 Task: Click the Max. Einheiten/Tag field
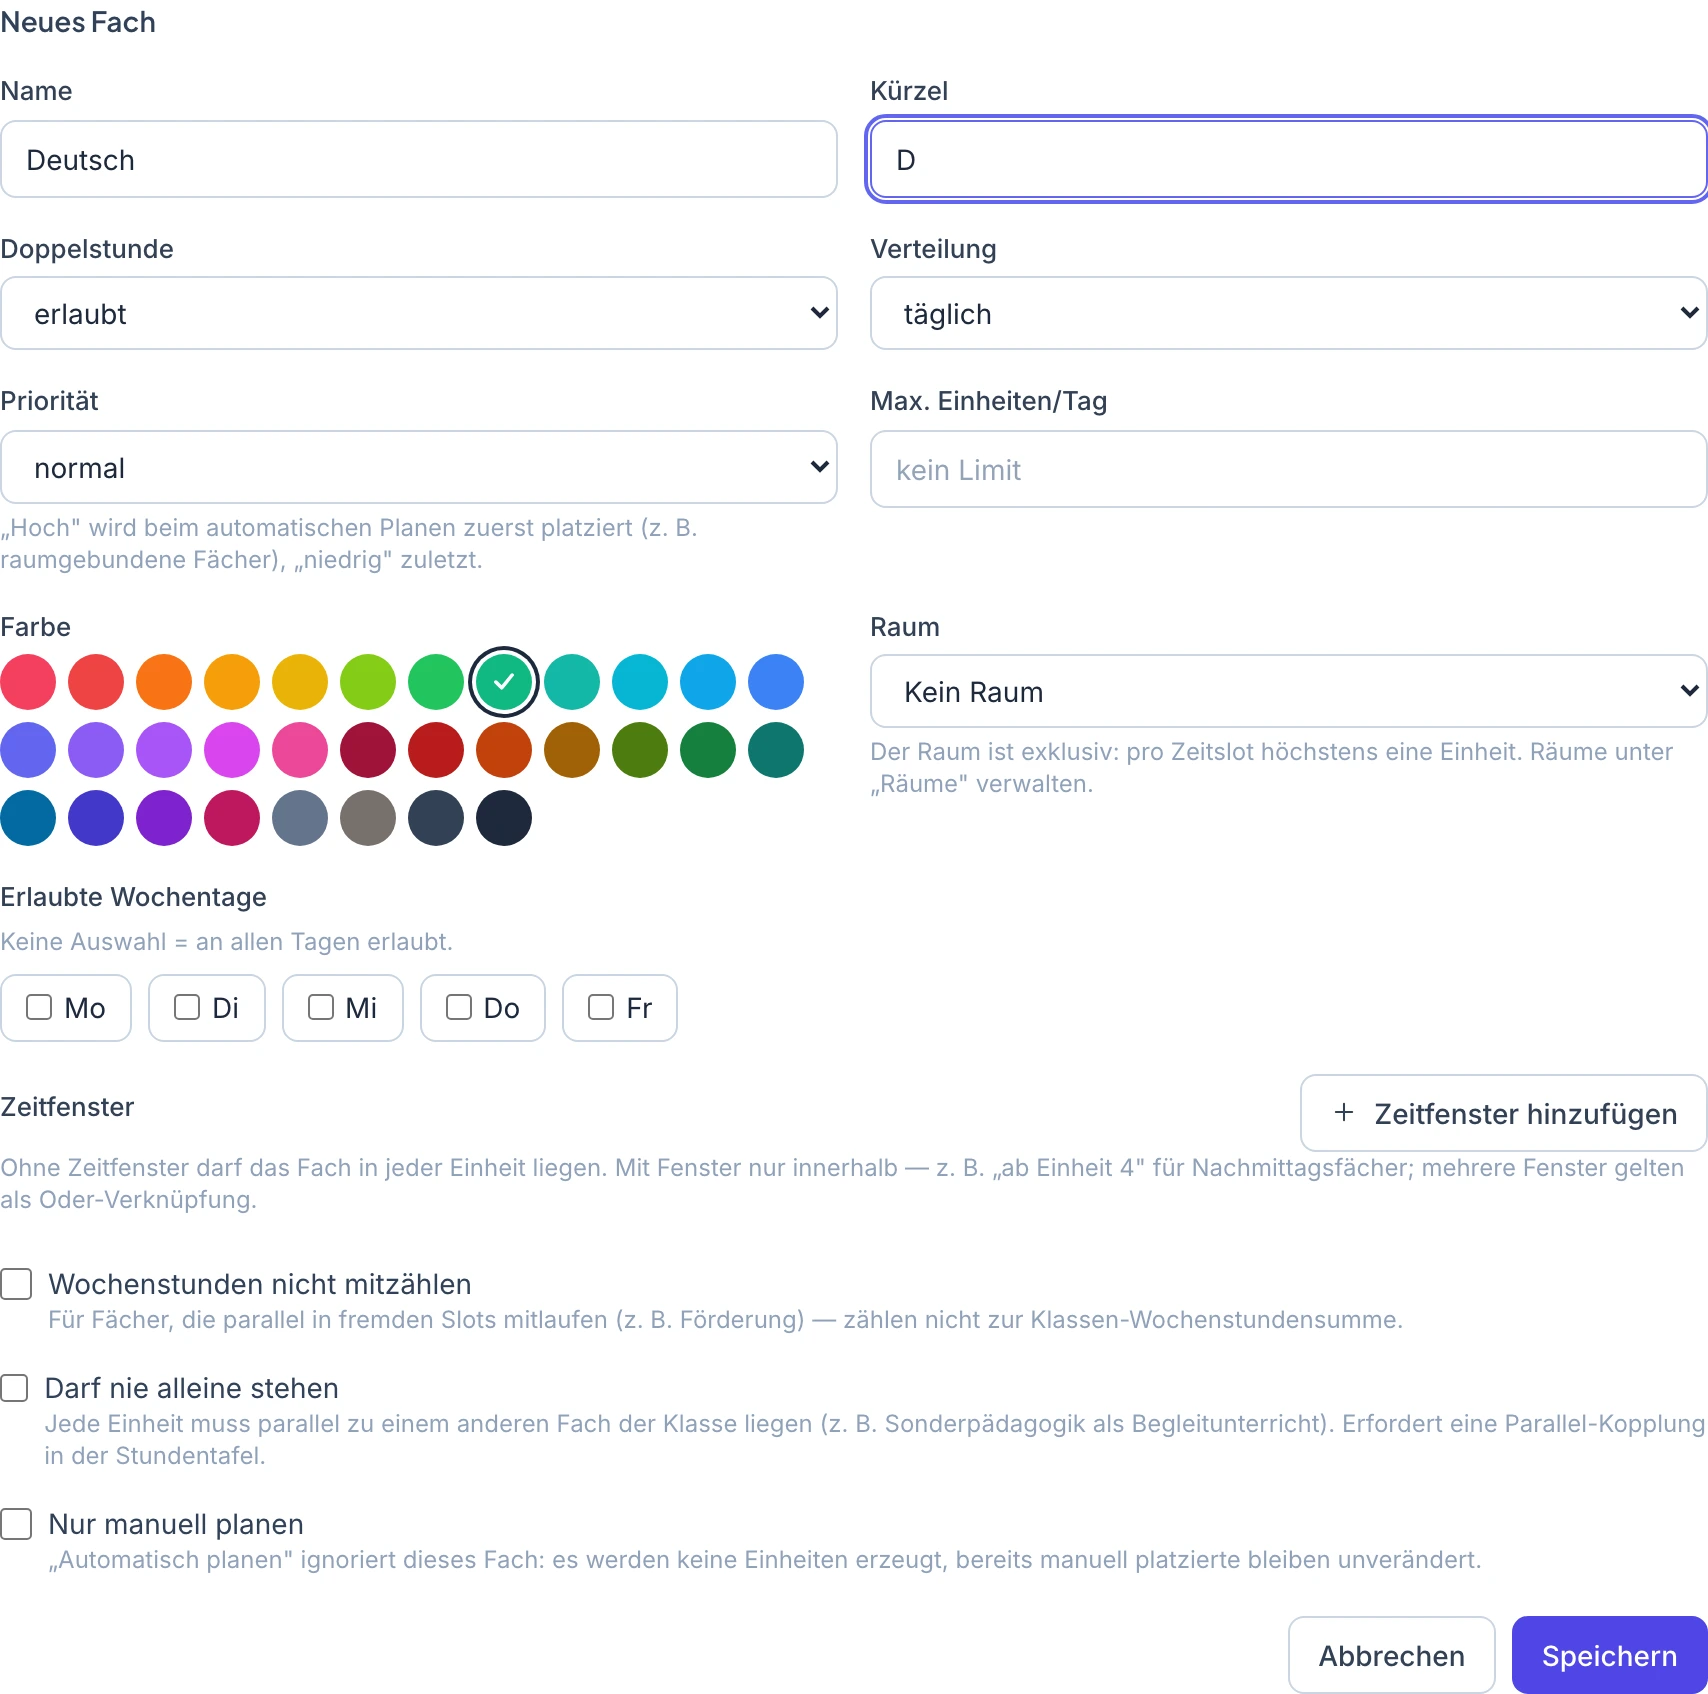point(1288,469)
